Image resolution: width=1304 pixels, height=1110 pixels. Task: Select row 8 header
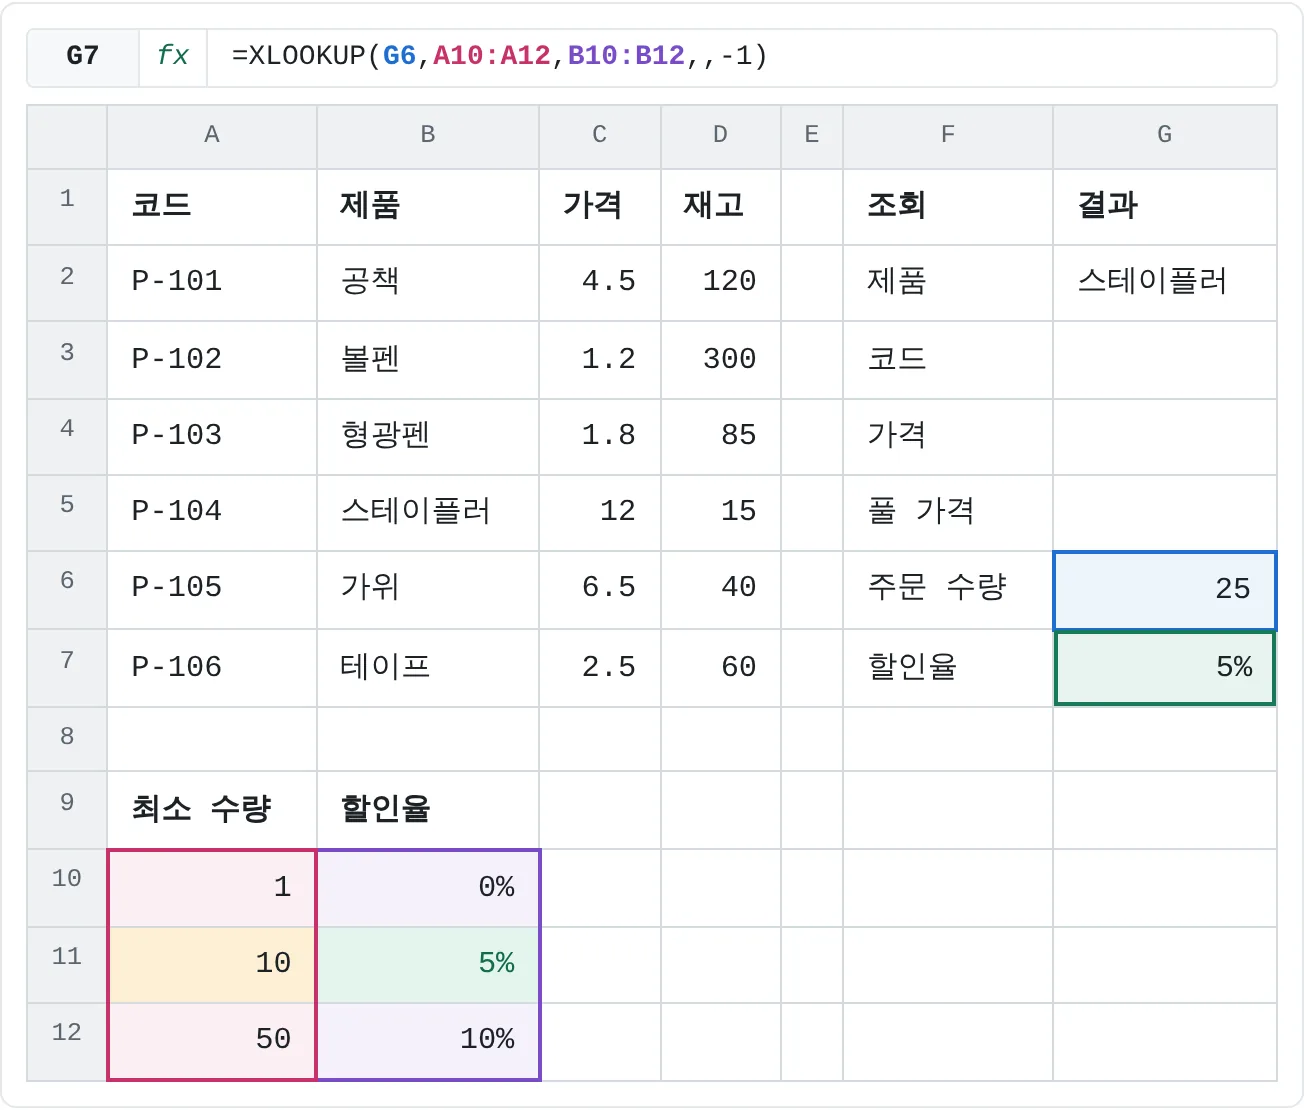[x=67, y=739]
